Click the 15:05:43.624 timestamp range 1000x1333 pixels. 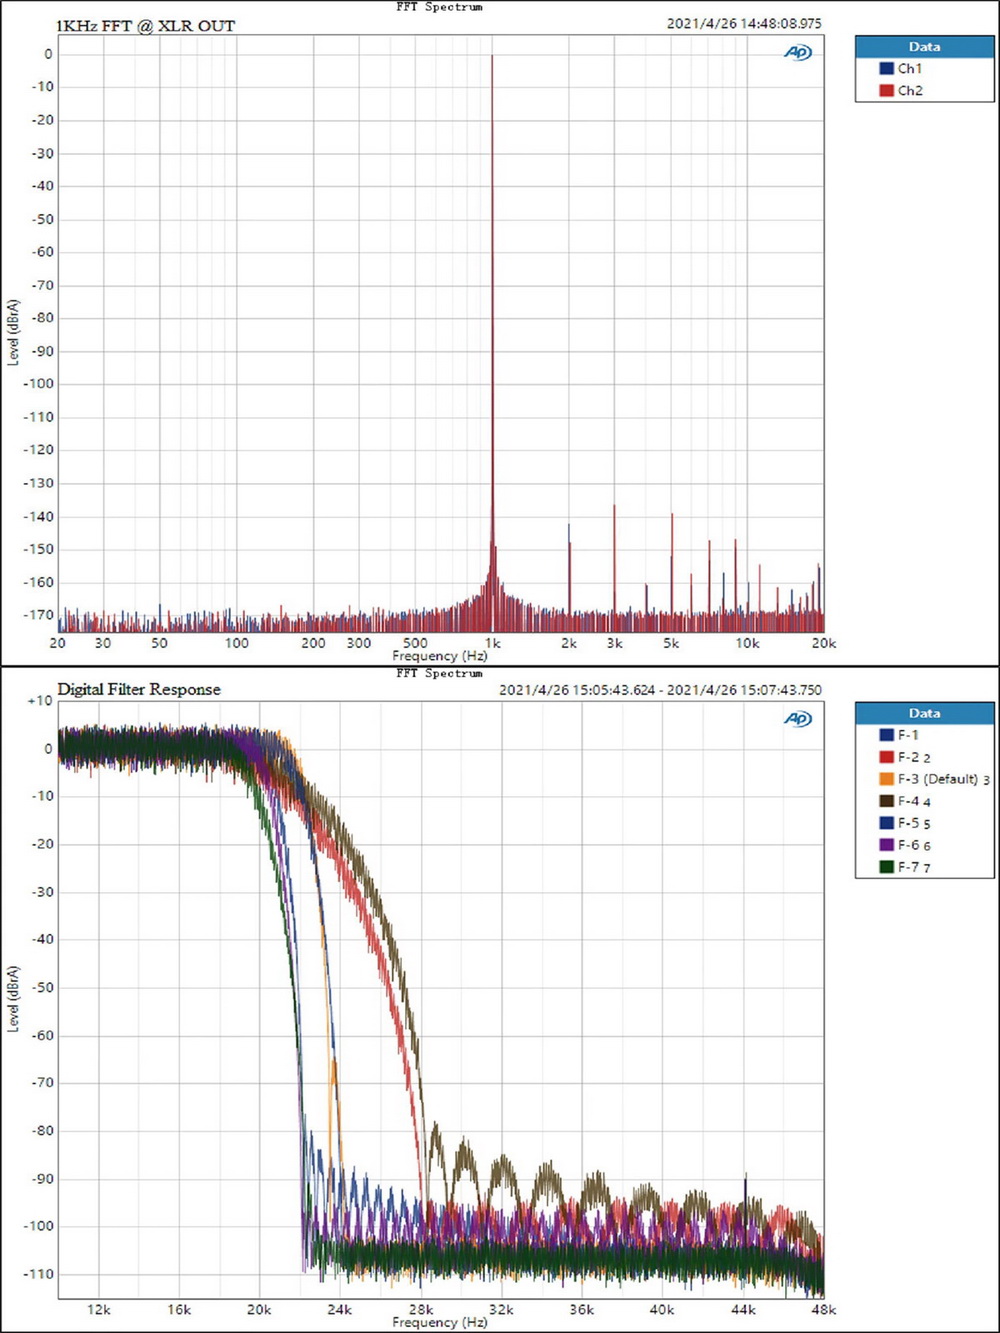(660, 690)
